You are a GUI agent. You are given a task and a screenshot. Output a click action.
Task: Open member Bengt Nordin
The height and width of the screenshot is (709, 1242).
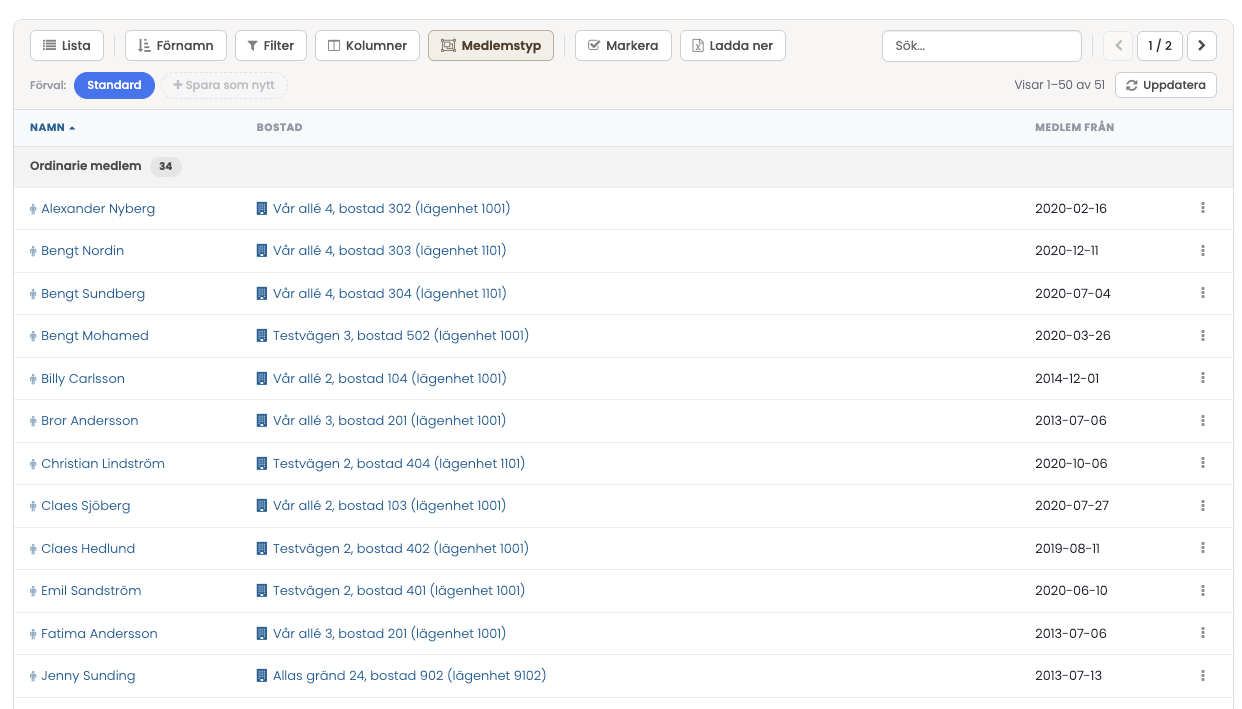(83, 251)
